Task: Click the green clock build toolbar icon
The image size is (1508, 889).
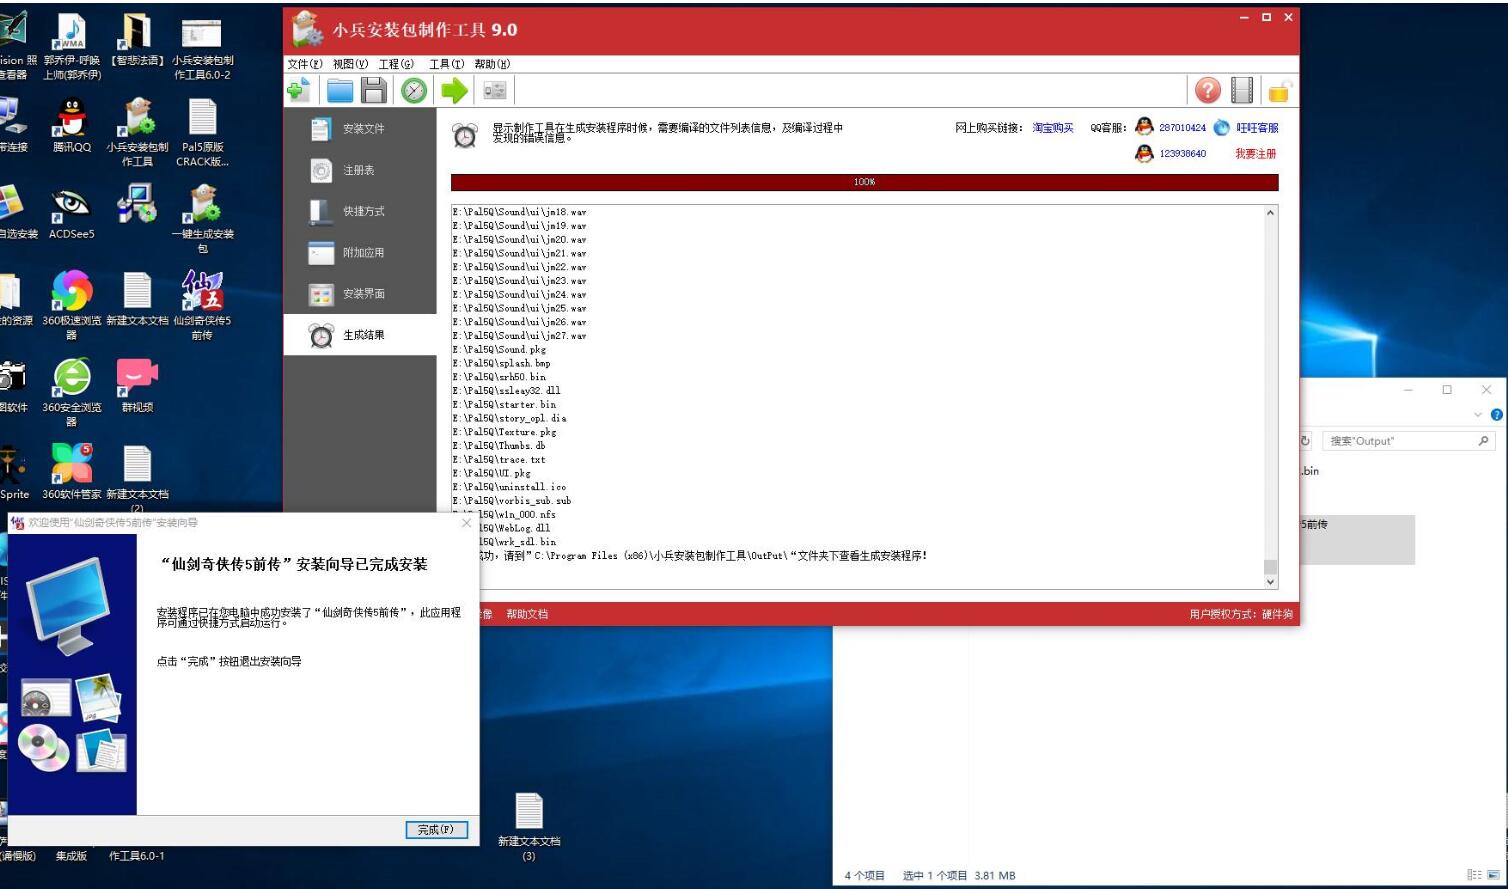Action: 414,91
